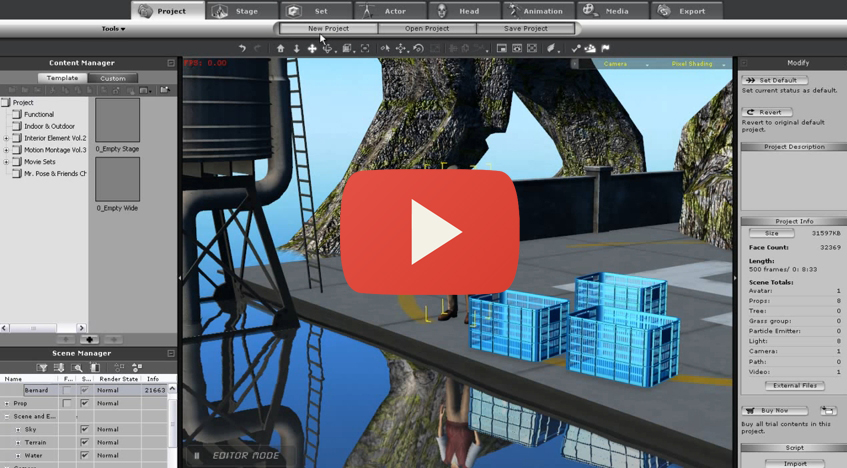Click the Set Default button
This screenshot has width=847, height=468.
pos(774,80)
